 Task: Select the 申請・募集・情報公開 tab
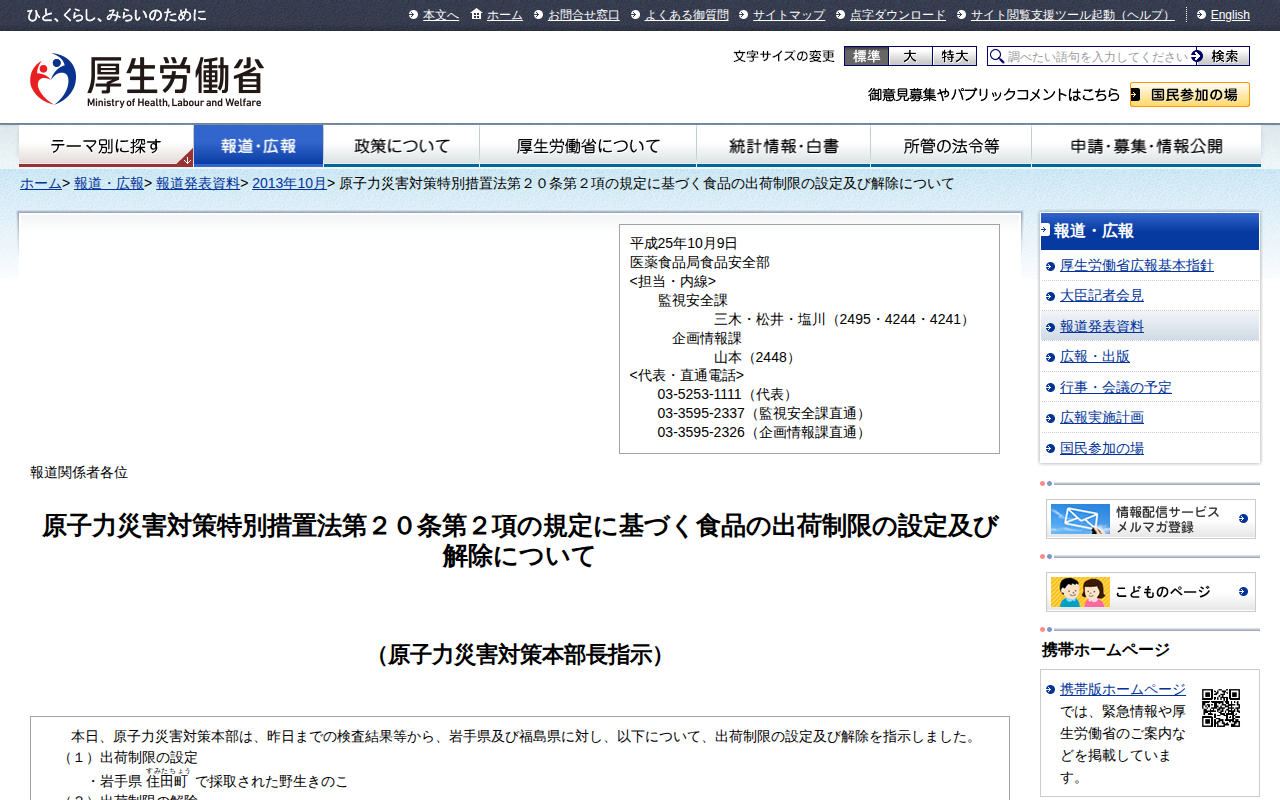click(1146, 146)
